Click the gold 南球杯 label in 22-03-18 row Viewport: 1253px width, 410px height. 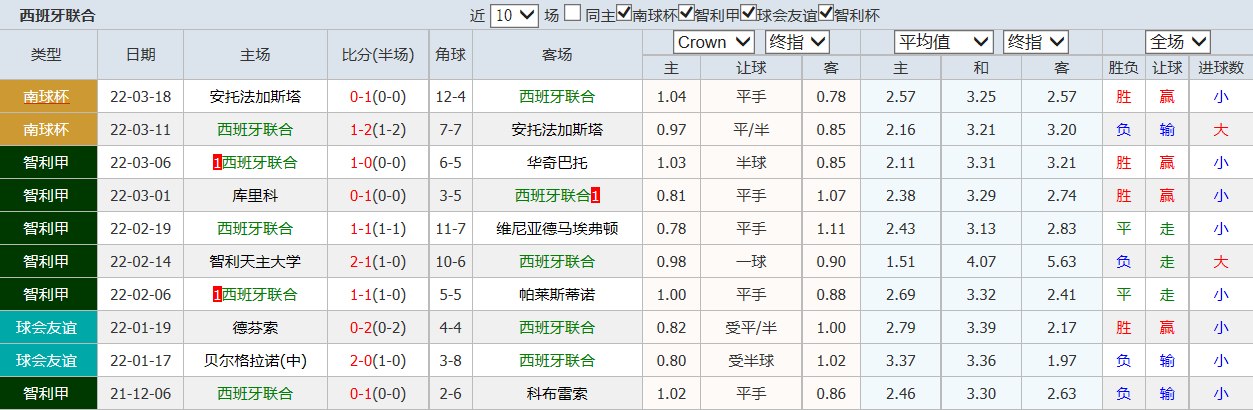49,97
